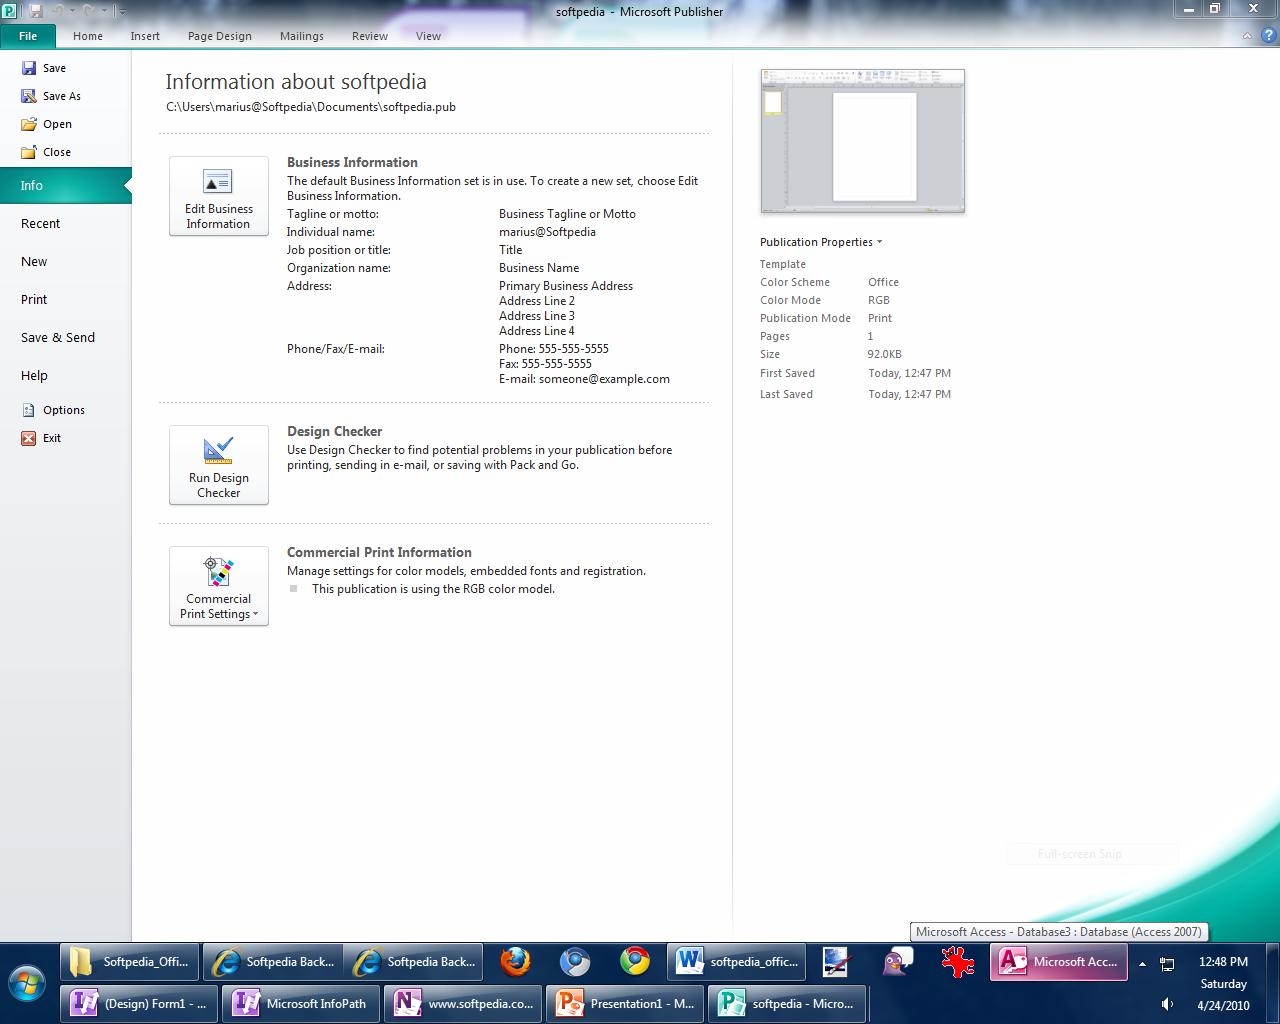The width and height of the screenshot is (1280, 1024).
Task: Open the Chromium icon on the taskbar
Action: [575, 962]
